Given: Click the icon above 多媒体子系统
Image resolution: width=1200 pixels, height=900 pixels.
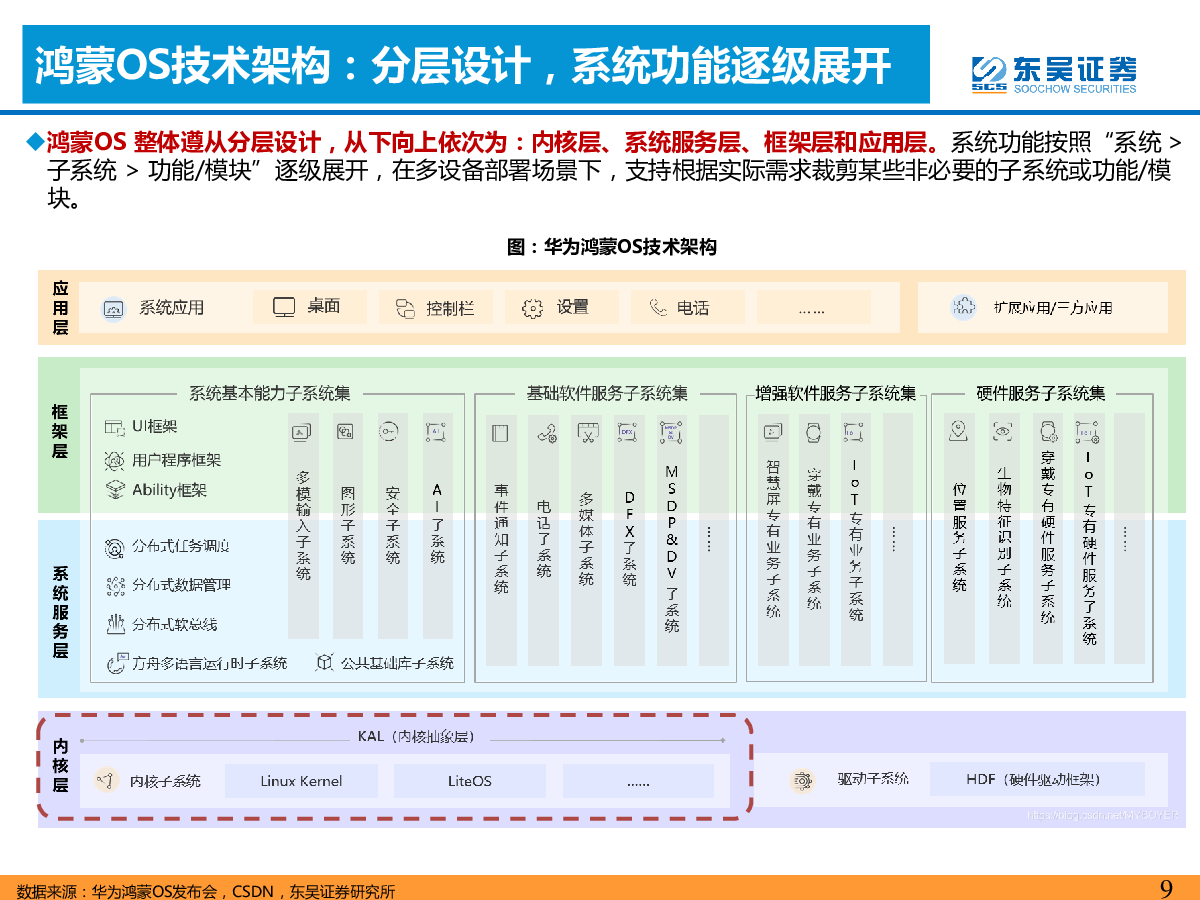Looking at the screenshot, I should click(587, 433).
